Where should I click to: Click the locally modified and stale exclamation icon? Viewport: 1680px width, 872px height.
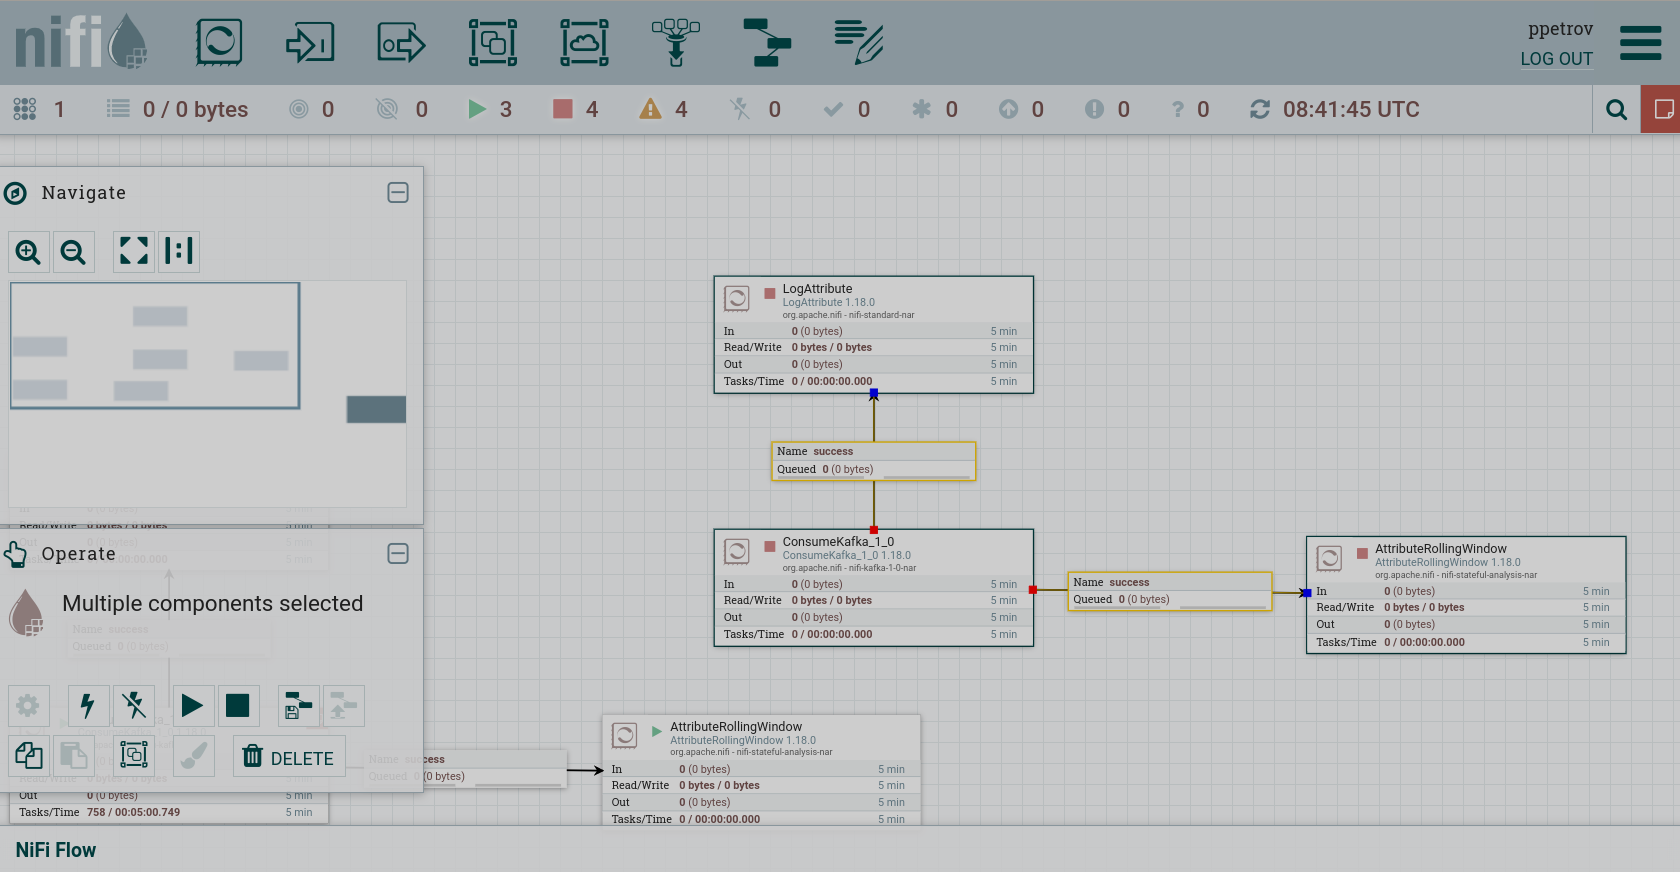1094,109
